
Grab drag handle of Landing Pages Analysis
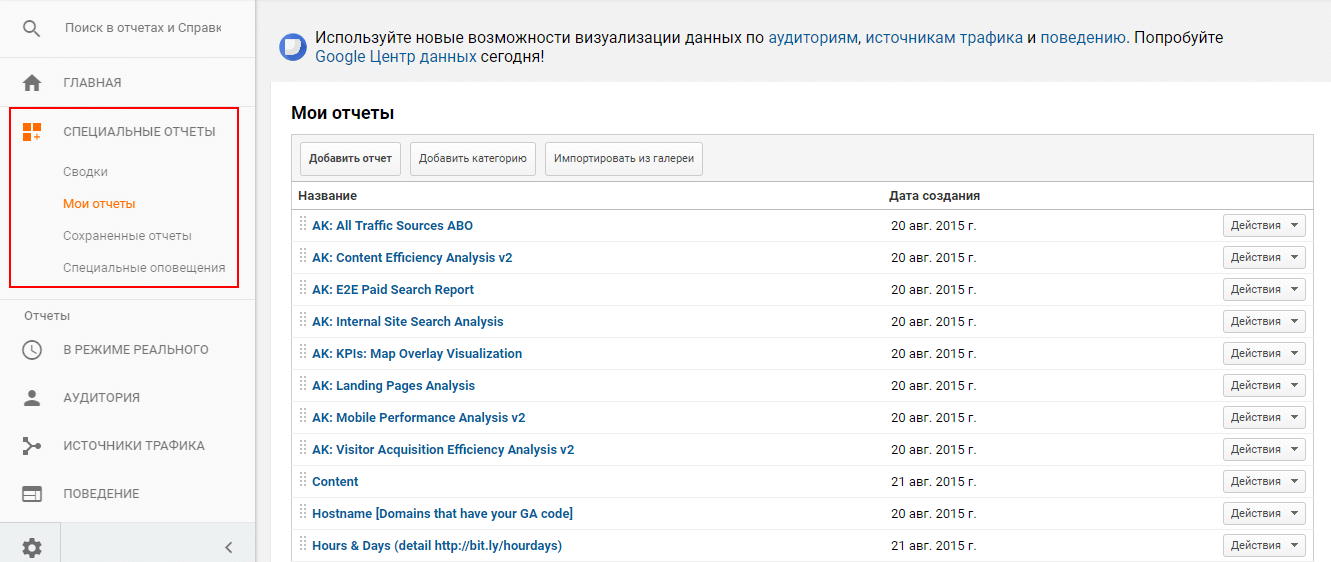303,385
